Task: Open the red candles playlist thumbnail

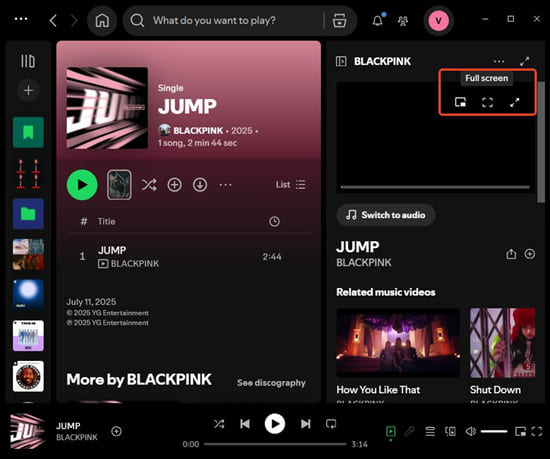Action: [x=28, y=173]
